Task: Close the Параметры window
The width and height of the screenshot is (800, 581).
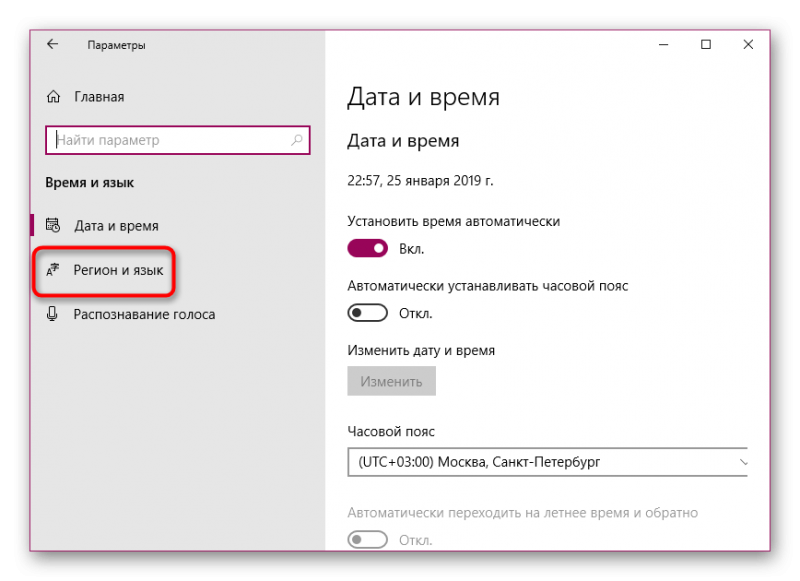Action: pyautogui.click(x=748, y=45)
